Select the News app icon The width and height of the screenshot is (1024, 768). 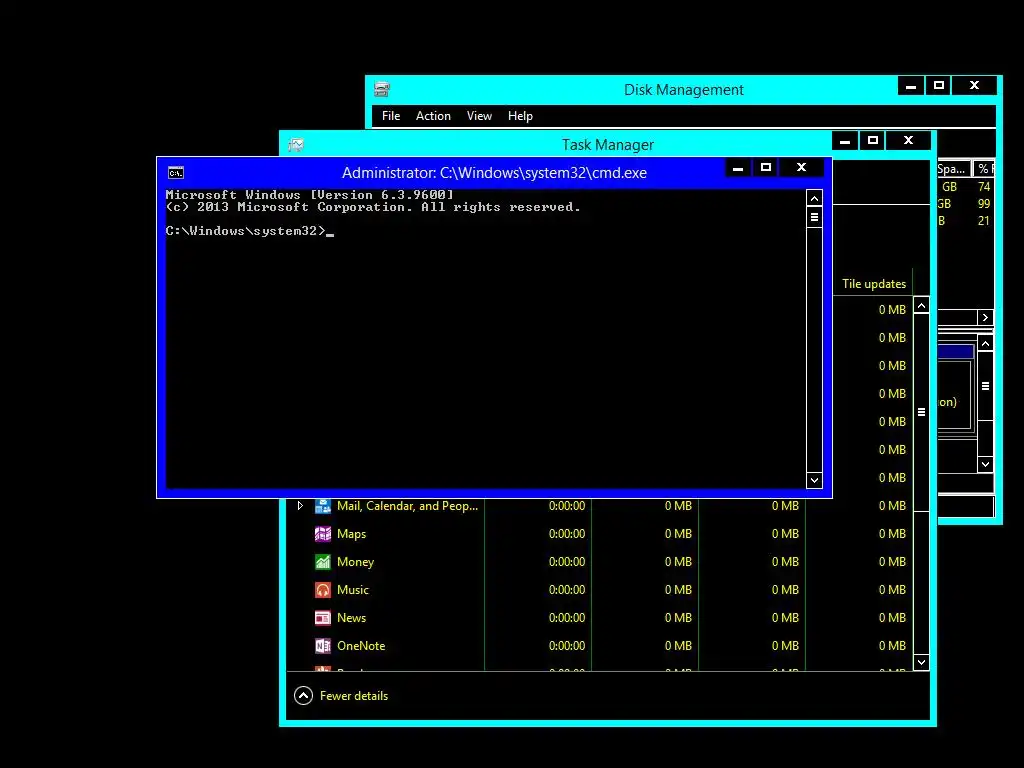(323, 618)
